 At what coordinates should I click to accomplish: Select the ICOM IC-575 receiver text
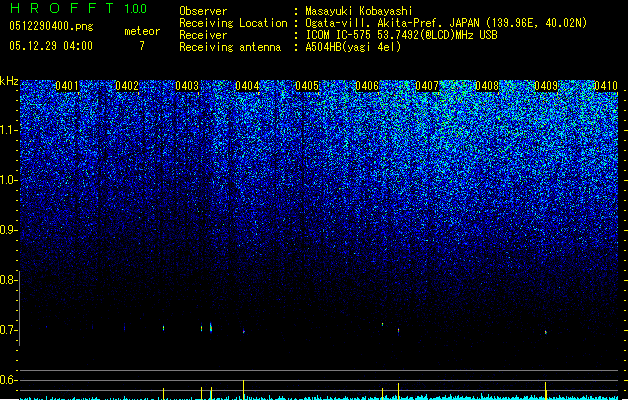(401, 35)
